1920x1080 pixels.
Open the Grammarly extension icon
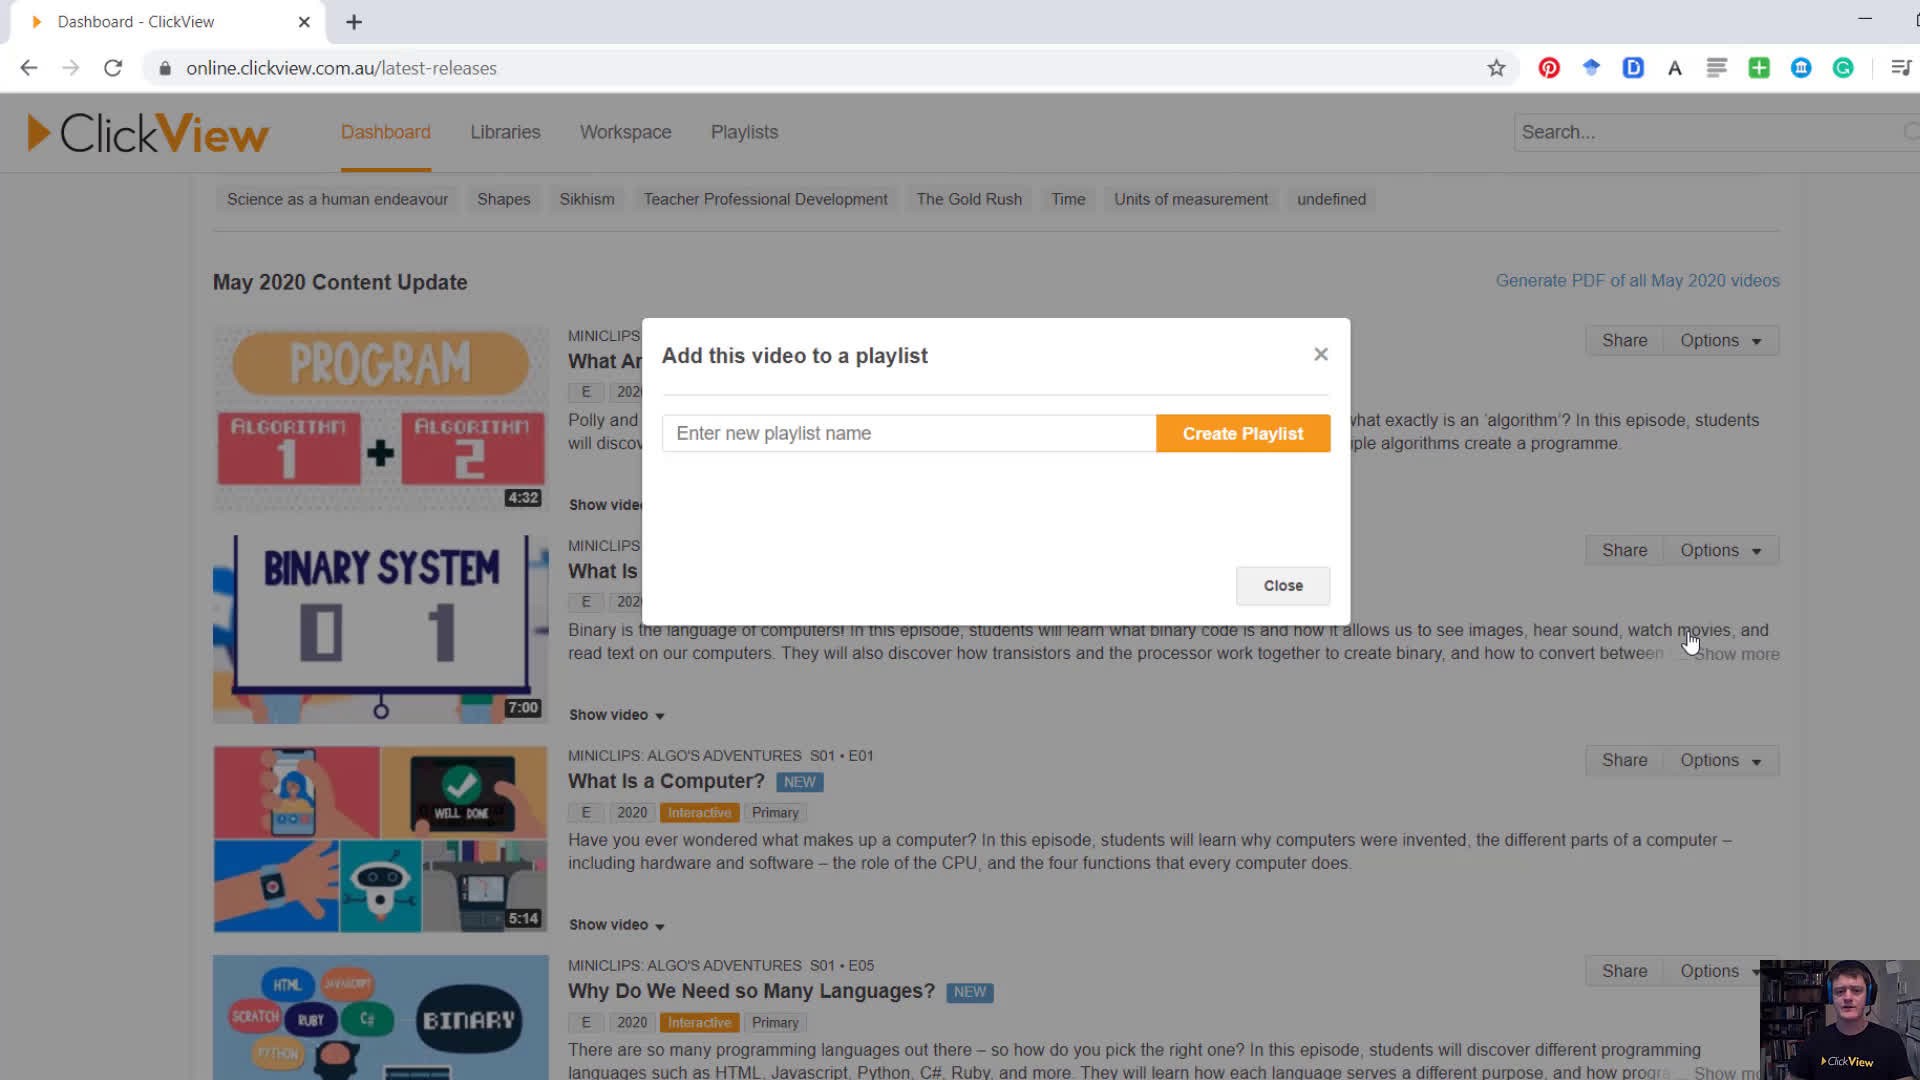(x=1843, y=68)
